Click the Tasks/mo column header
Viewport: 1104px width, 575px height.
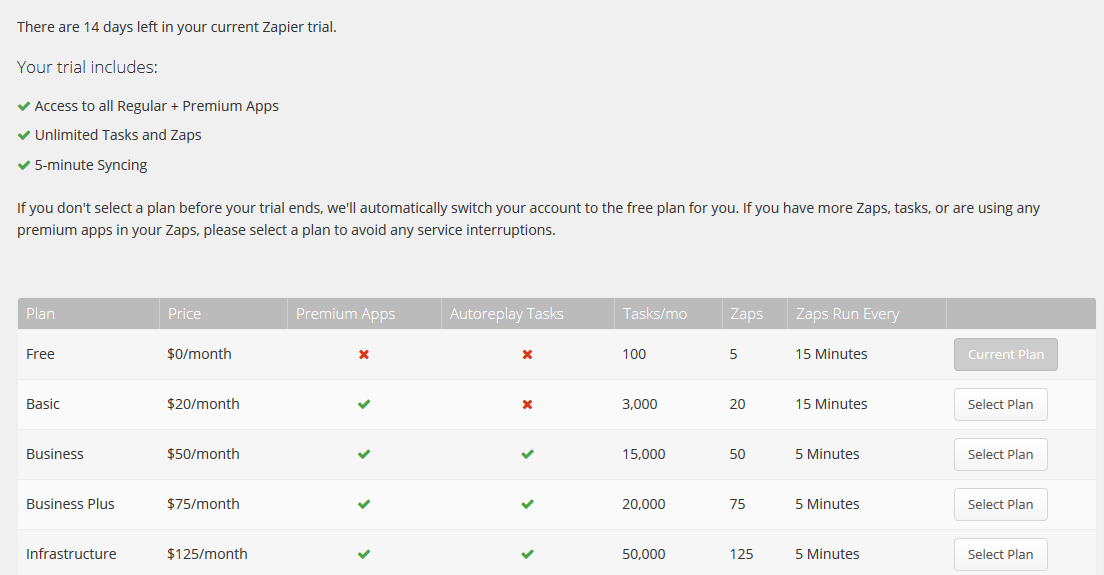[654, 314]
